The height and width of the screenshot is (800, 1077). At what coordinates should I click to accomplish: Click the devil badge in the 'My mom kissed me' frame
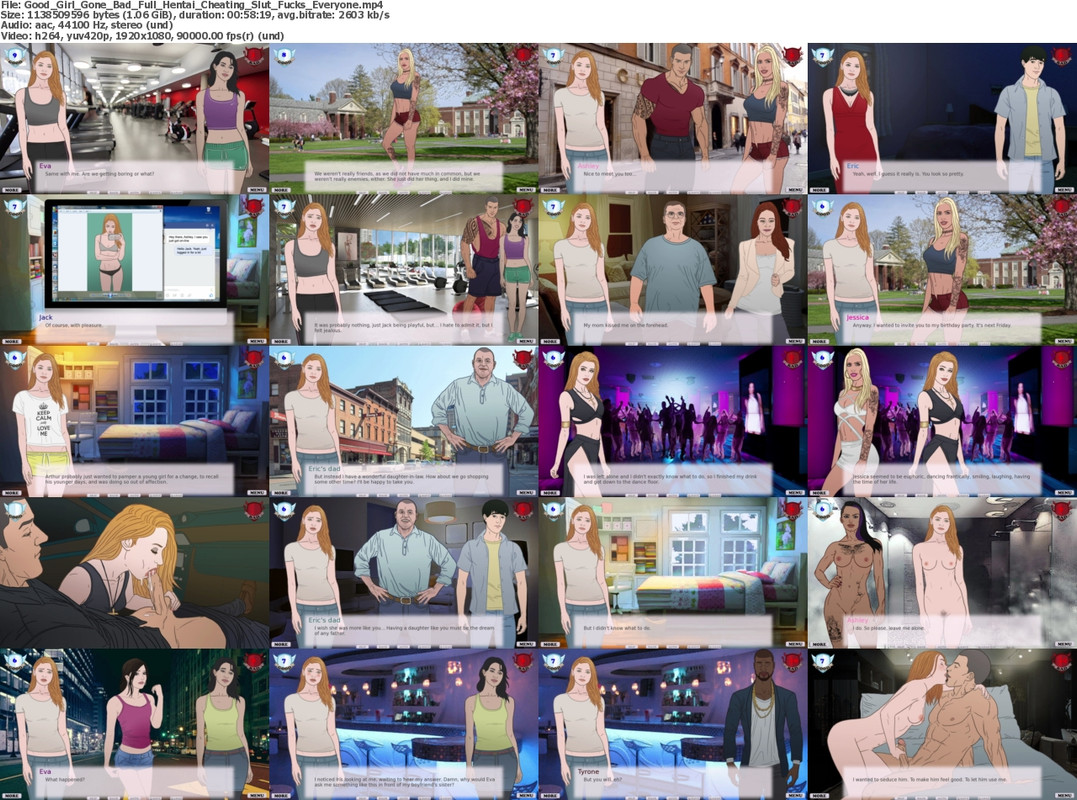(793, 207)
